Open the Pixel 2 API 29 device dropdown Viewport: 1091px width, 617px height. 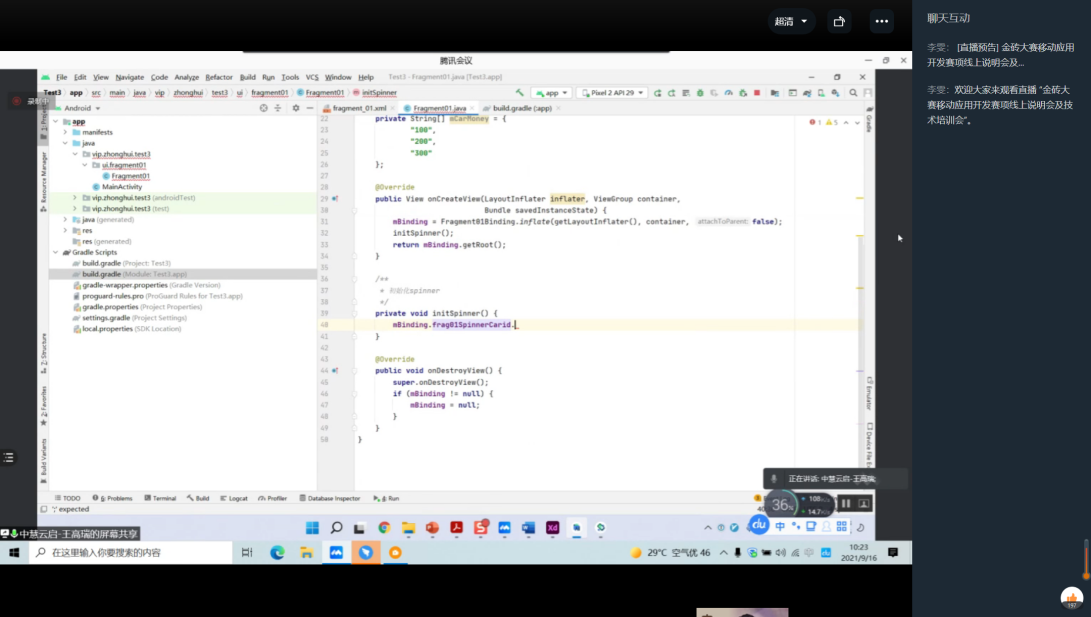point(612,93)
